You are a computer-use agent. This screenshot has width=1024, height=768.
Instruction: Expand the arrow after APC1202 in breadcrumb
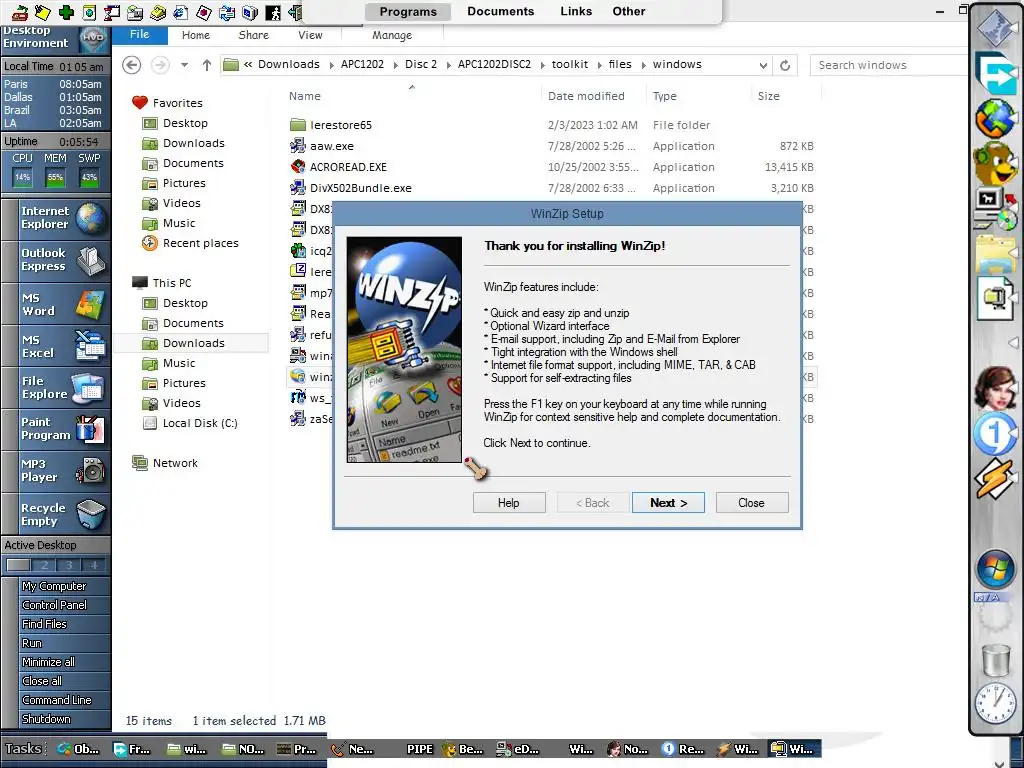(x=394, y=65)
